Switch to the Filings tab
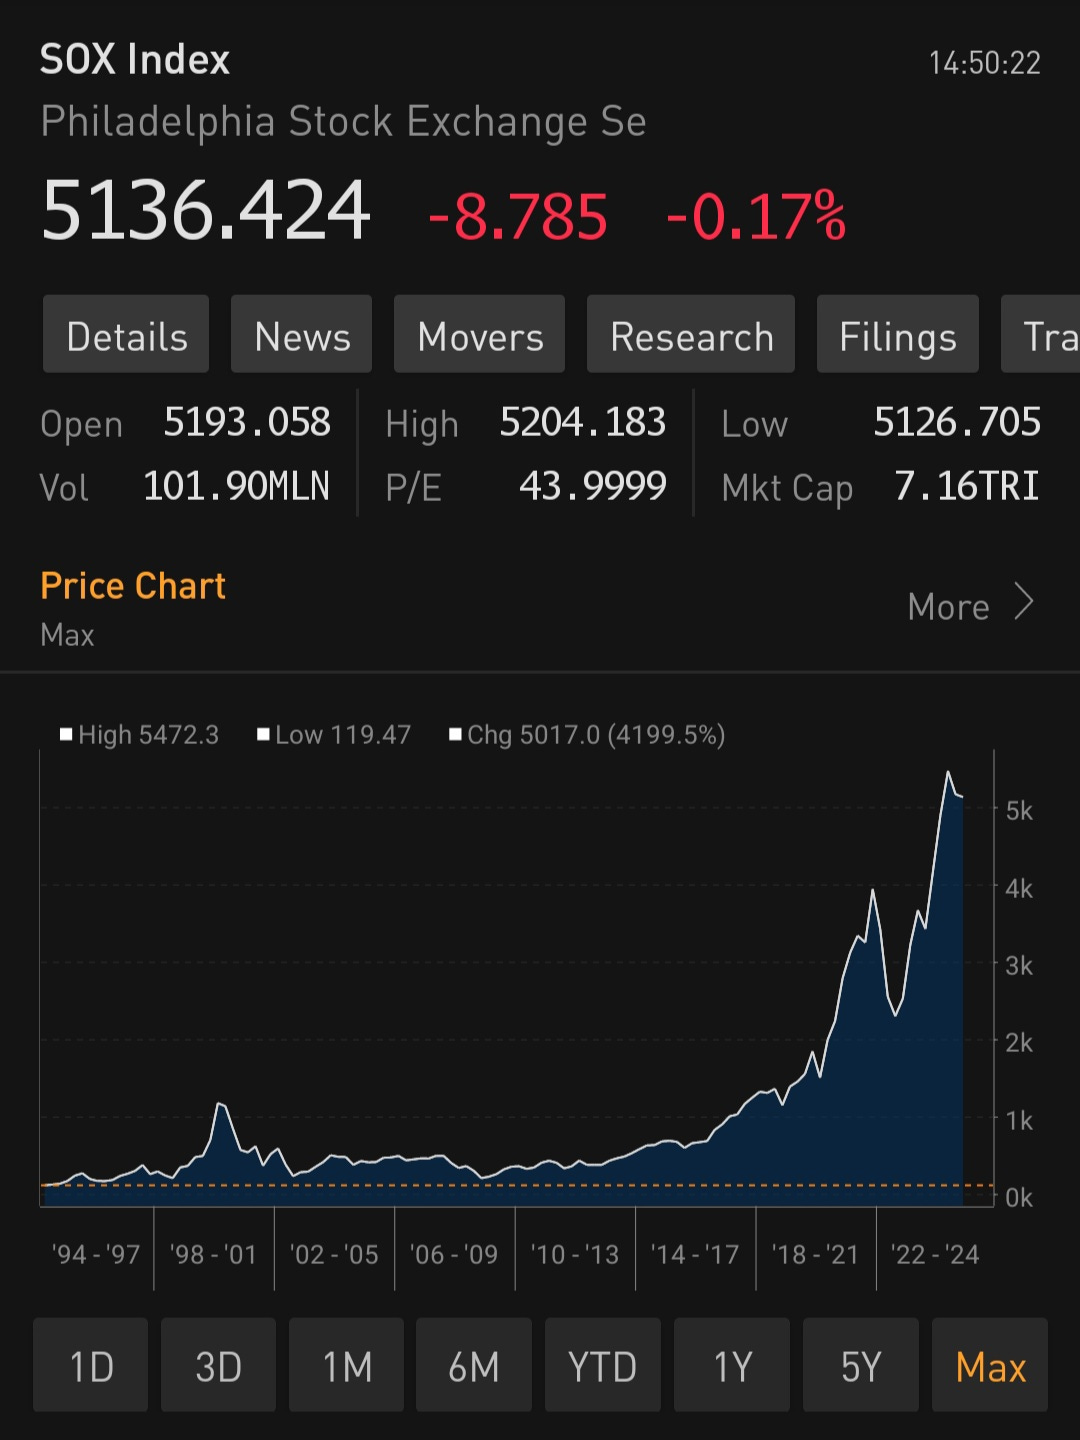Screen dimensions: 1080x1440 pyautogui.click(x=898, y=334)
